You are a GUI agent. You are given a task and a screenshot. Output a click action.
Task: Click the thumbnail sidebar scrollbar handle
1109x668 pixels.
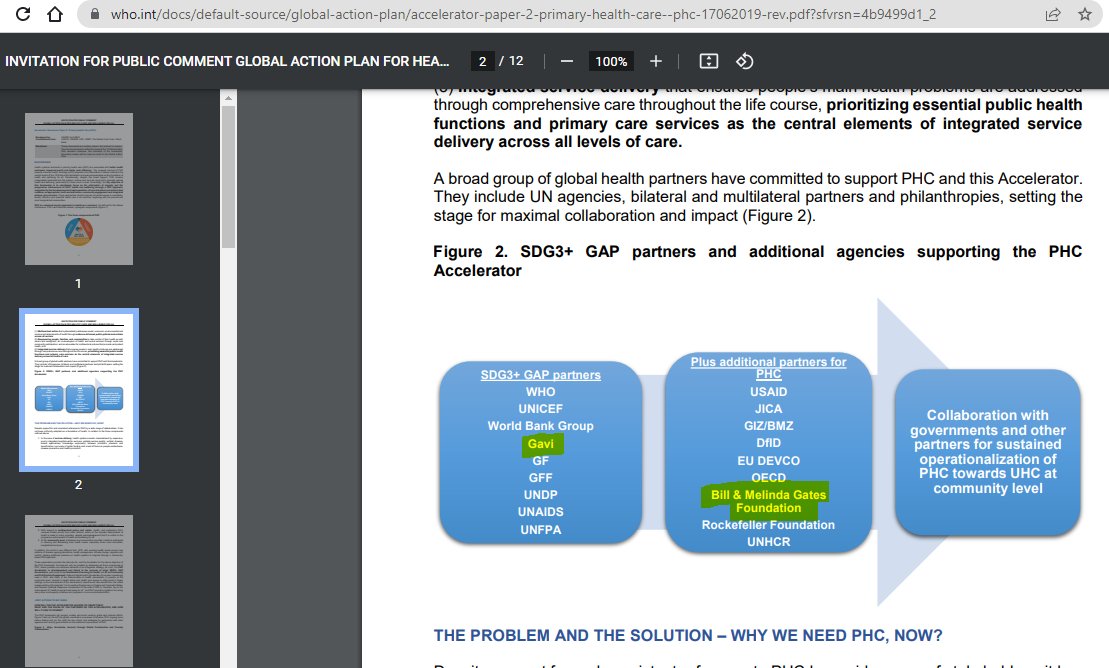point(228,177)
